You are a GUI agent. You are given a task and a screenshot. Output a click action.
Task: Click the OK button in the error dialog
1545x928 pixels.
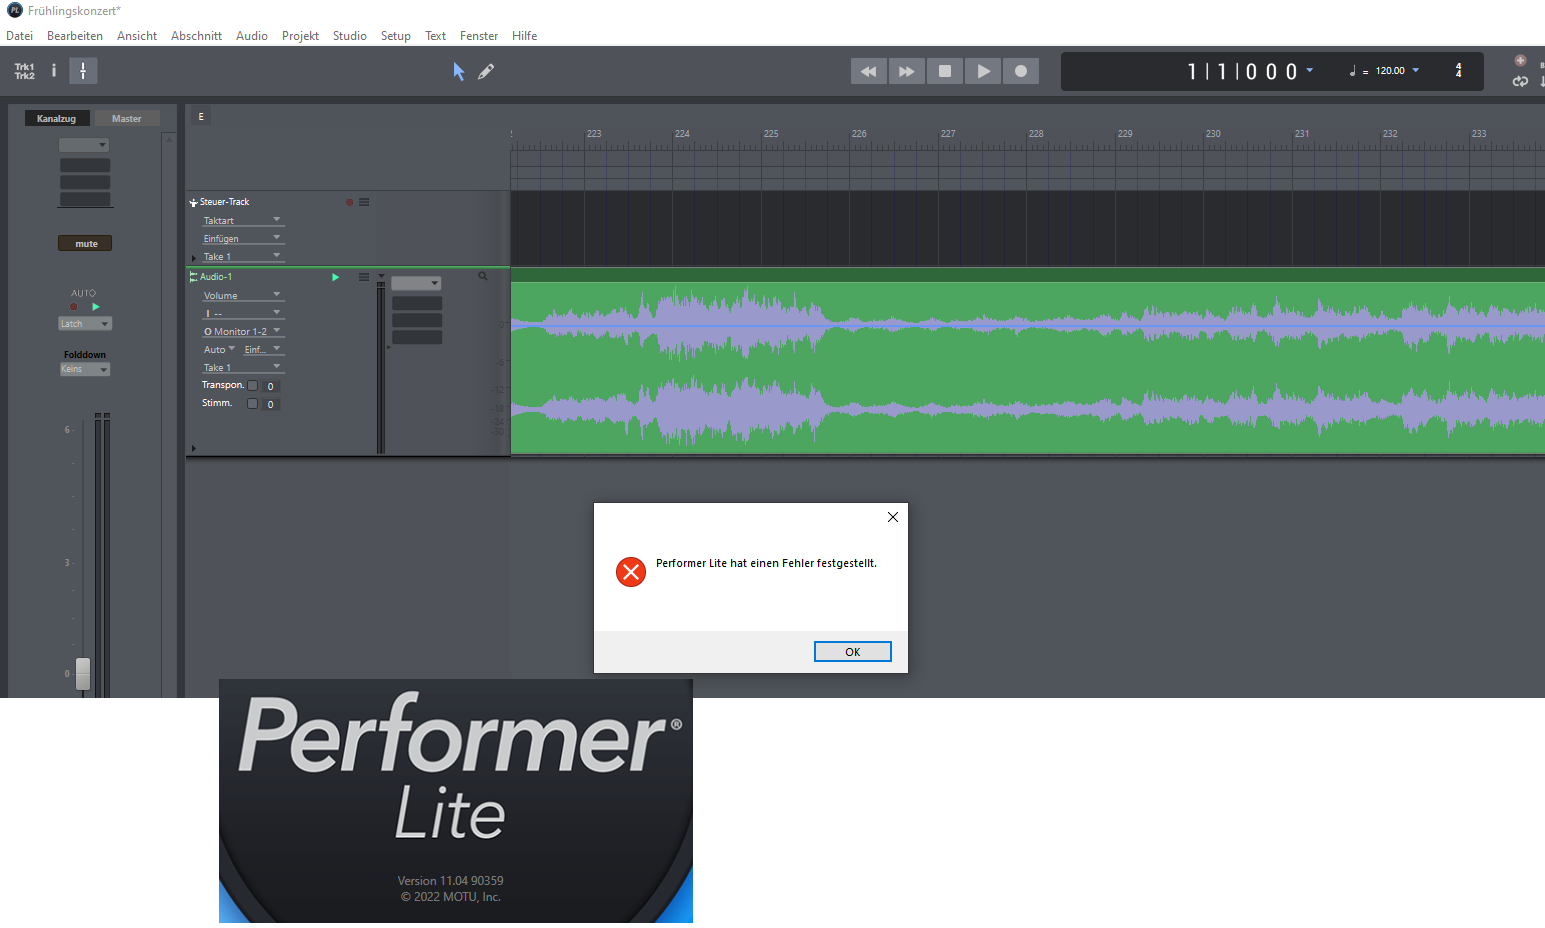pos(853,652)
